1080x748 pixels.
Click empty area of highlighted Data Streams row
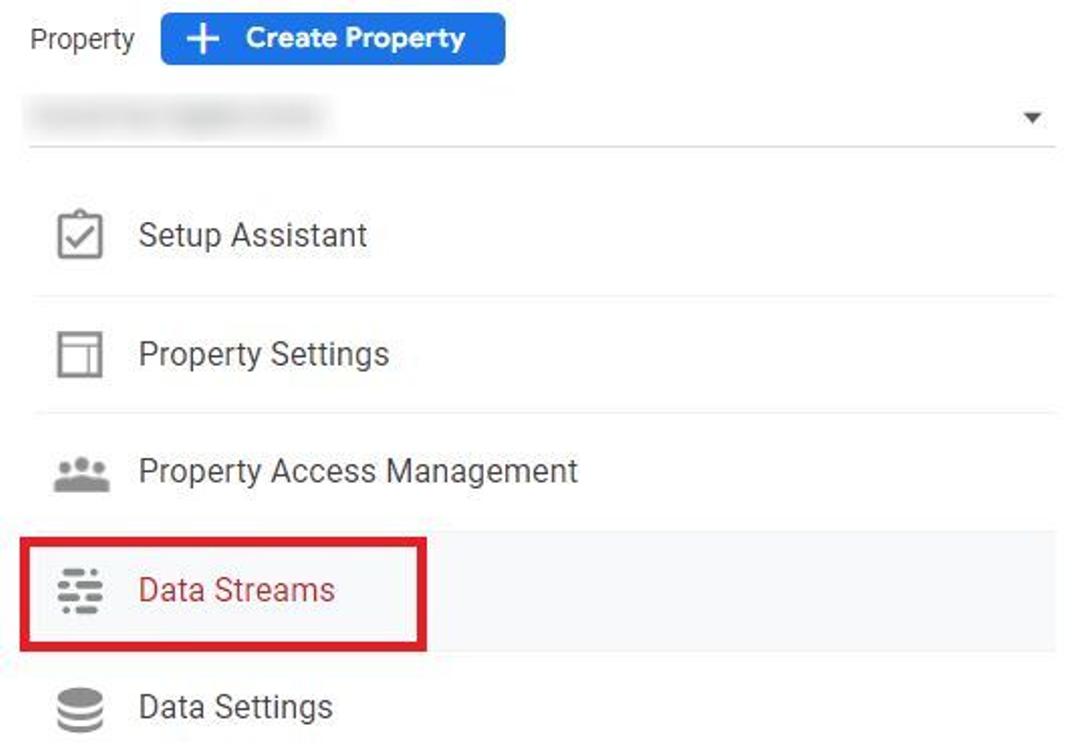[740, 590]
